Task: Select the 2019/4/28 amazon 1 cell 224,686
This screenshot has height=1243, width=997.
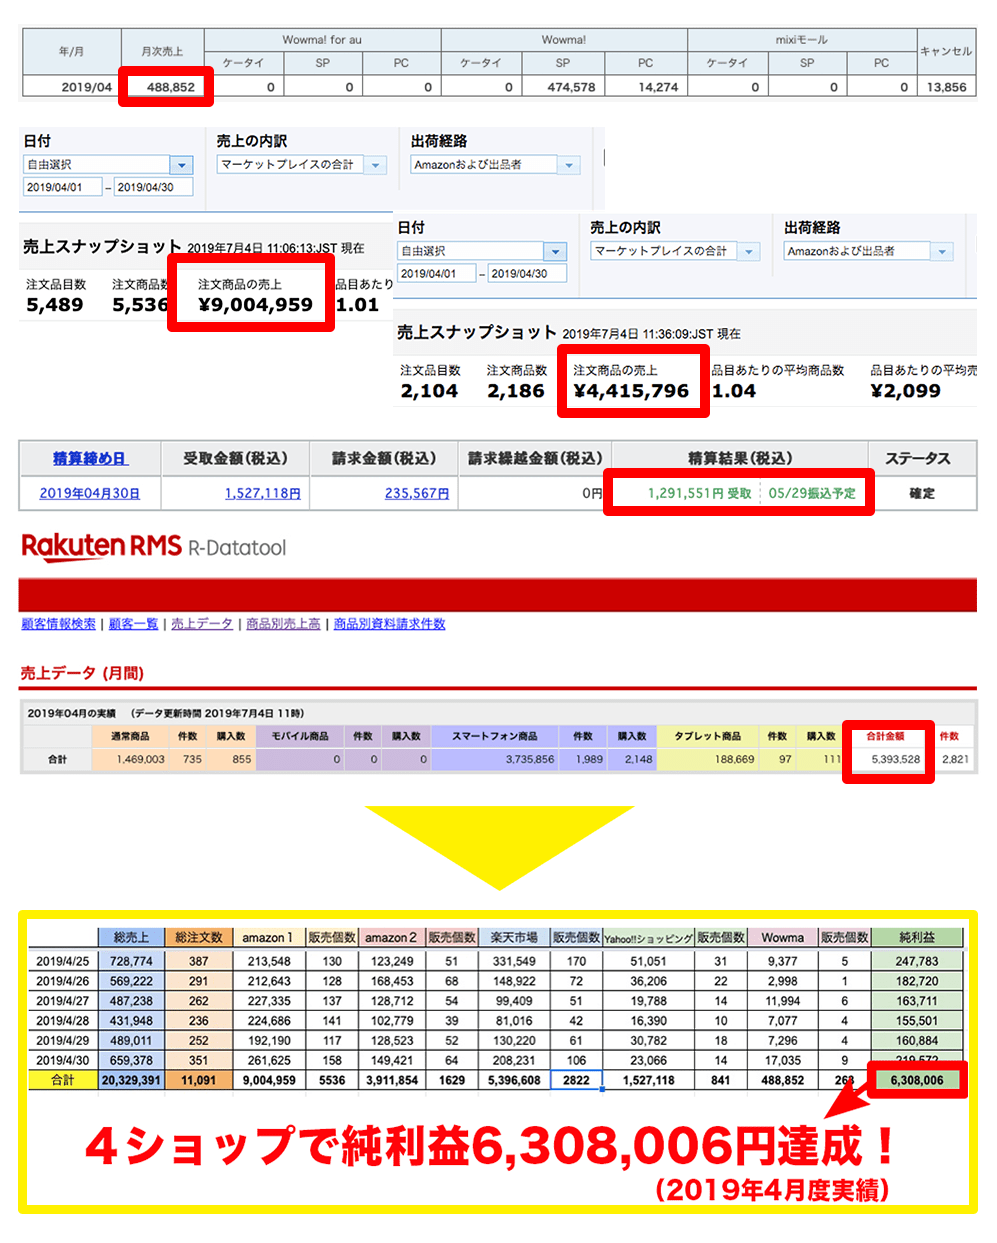Action: point(268,1021)
